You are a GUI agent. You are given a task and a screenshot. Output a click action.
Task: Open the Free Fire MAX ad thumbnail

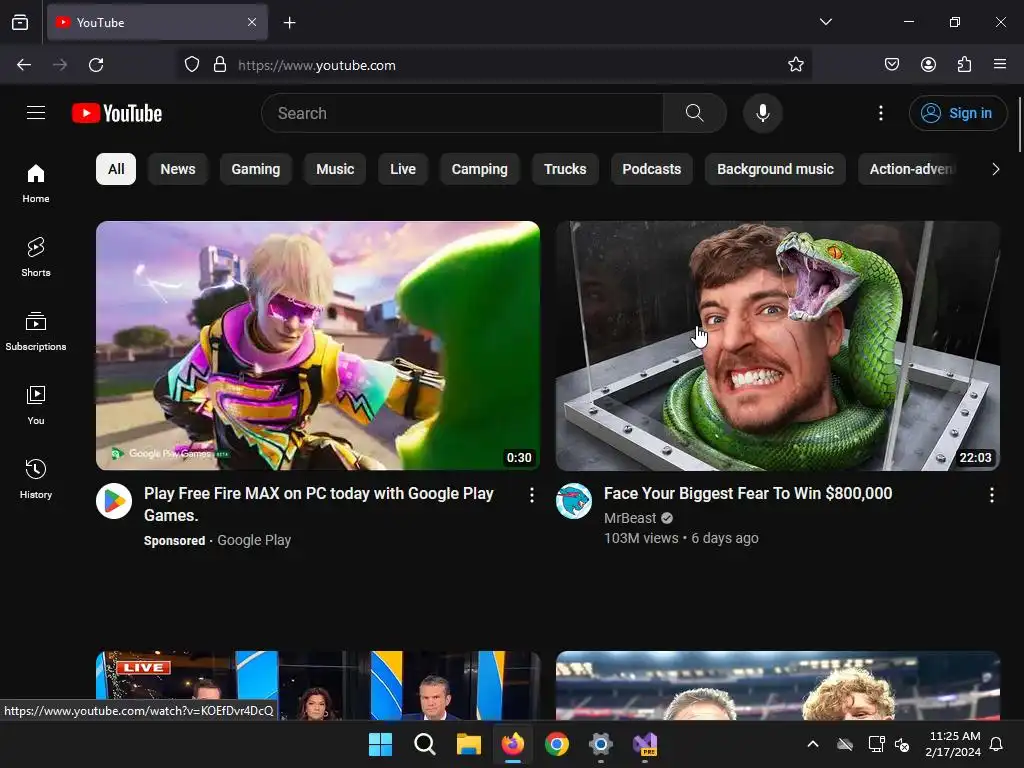click(318, 345)
